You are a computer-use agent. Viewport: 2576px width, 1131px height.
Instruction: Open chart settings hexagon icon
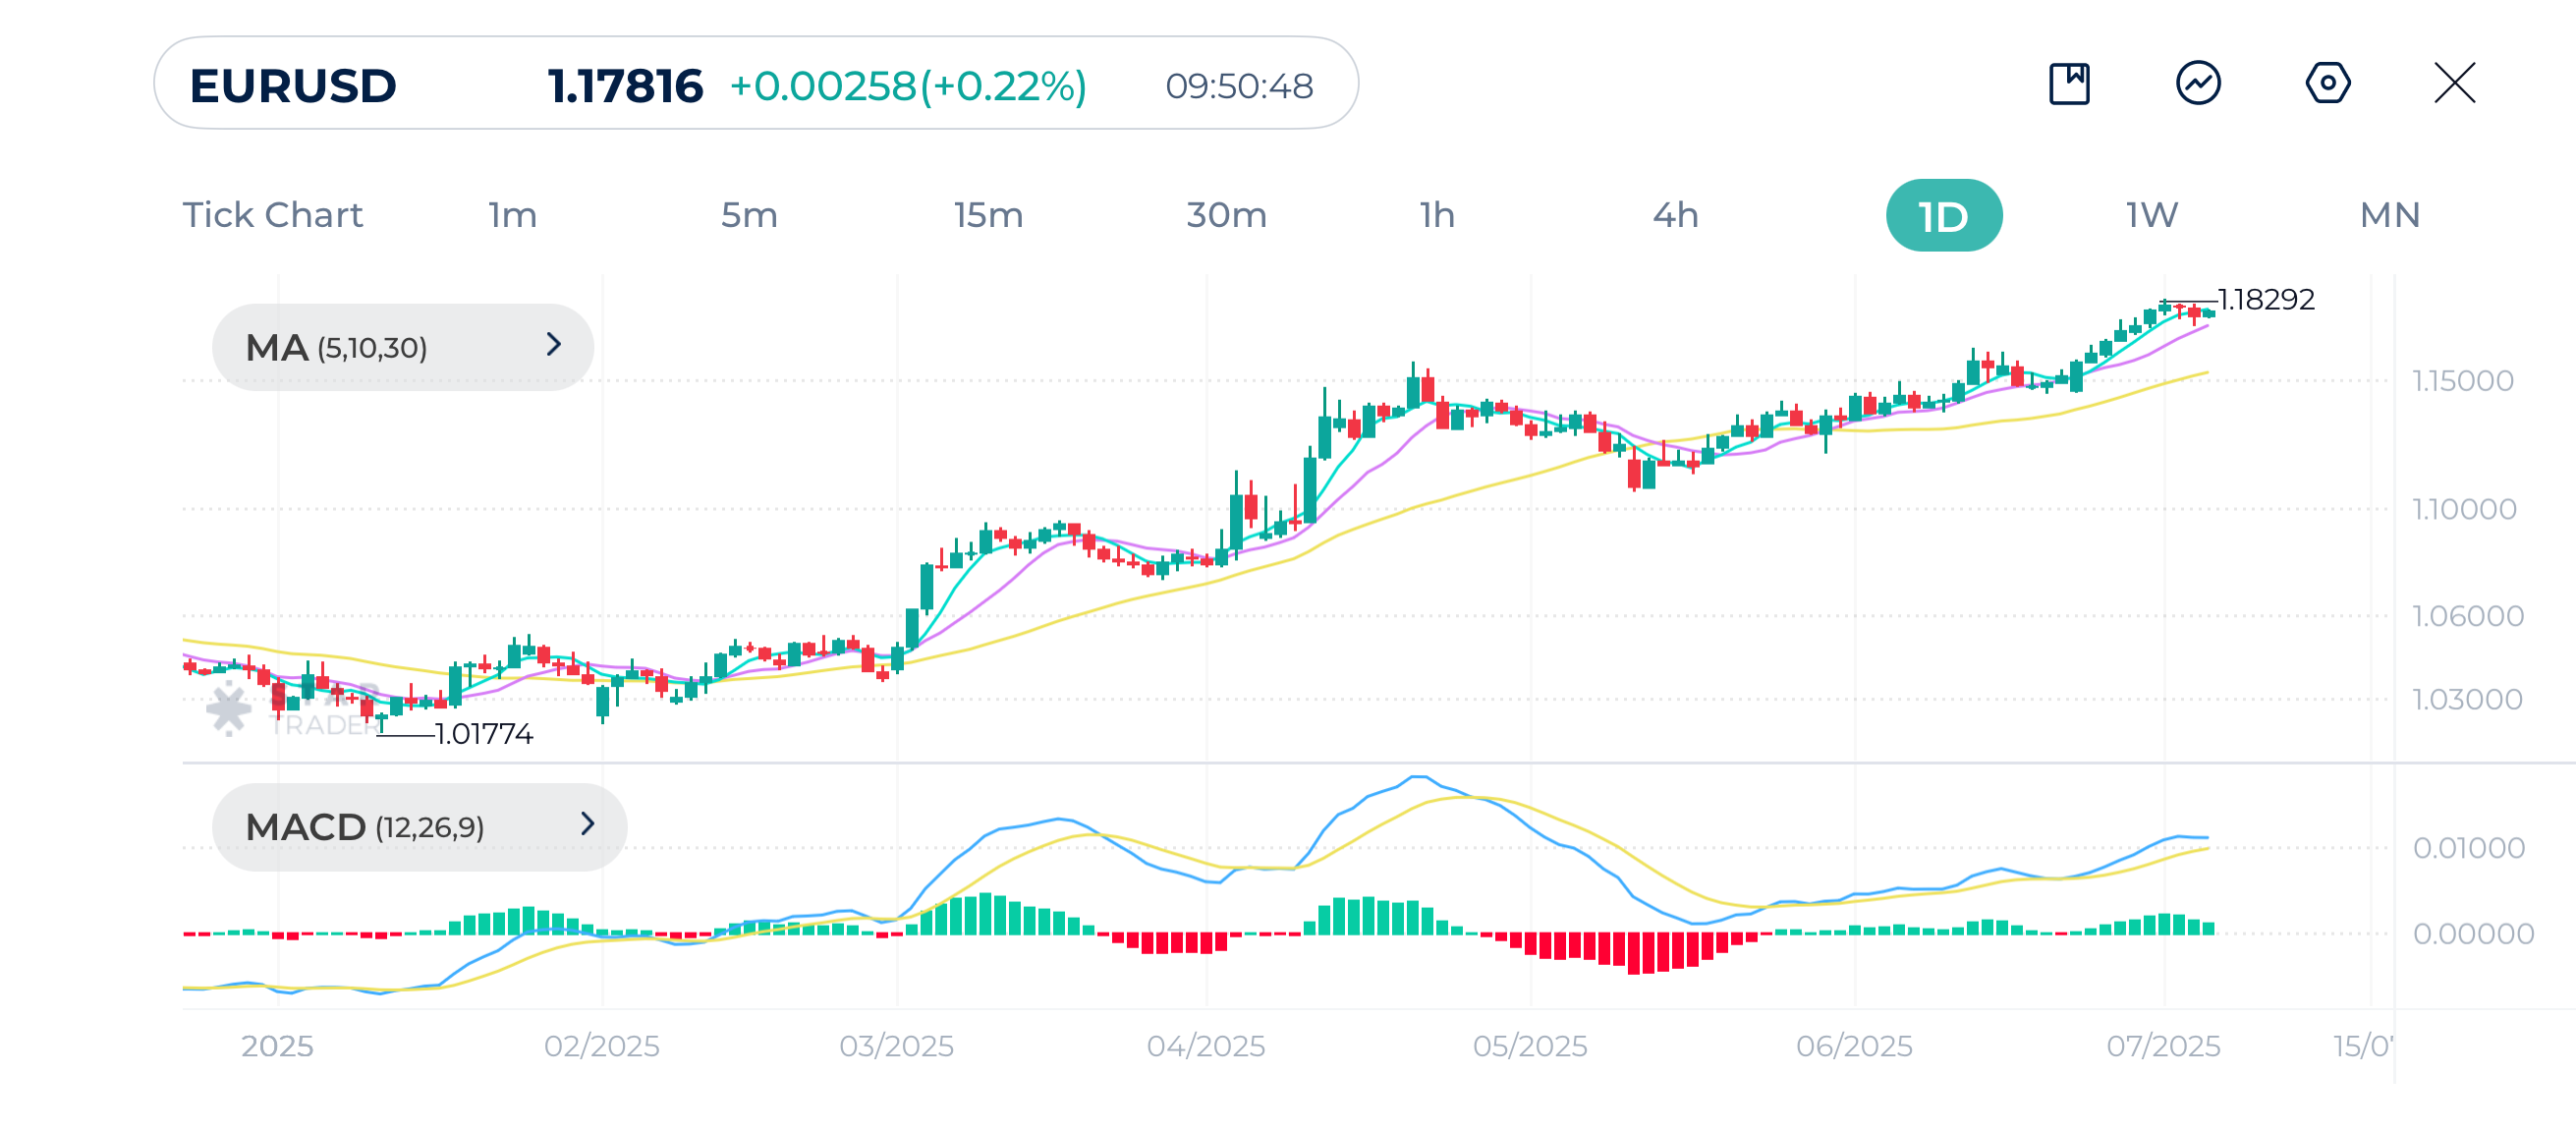point(2327,83)
